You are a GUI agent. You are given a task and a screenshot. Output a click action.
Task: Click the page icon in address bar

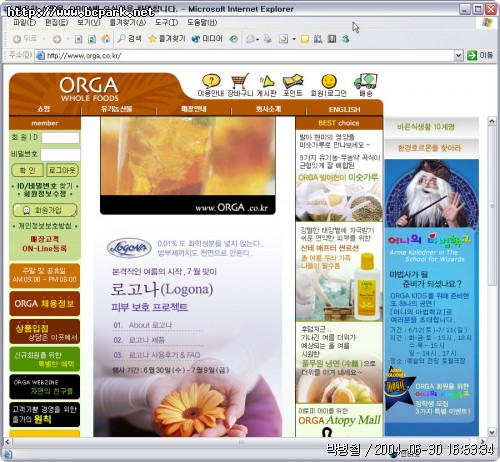(x=40, y=55)
